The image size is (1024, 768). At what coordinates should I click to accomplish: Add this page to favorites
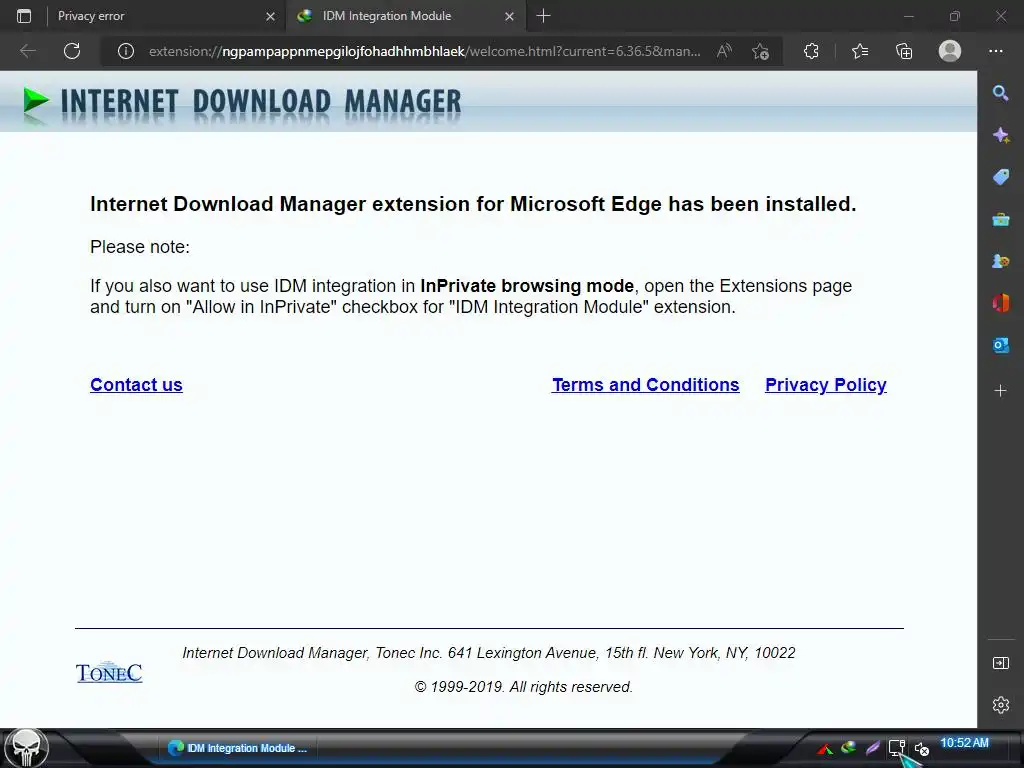click(760, 52)
